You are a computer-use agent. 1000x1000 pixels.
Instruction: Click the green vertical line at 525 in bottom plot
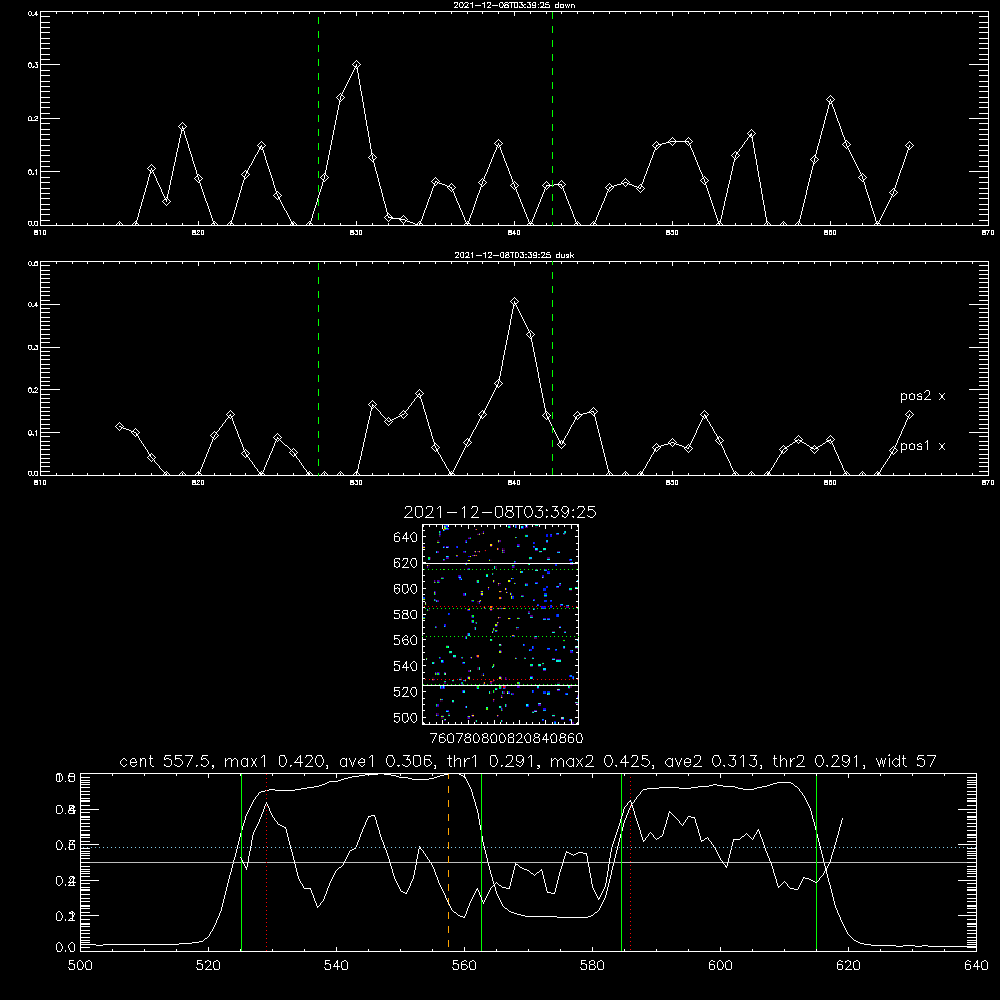241,861
